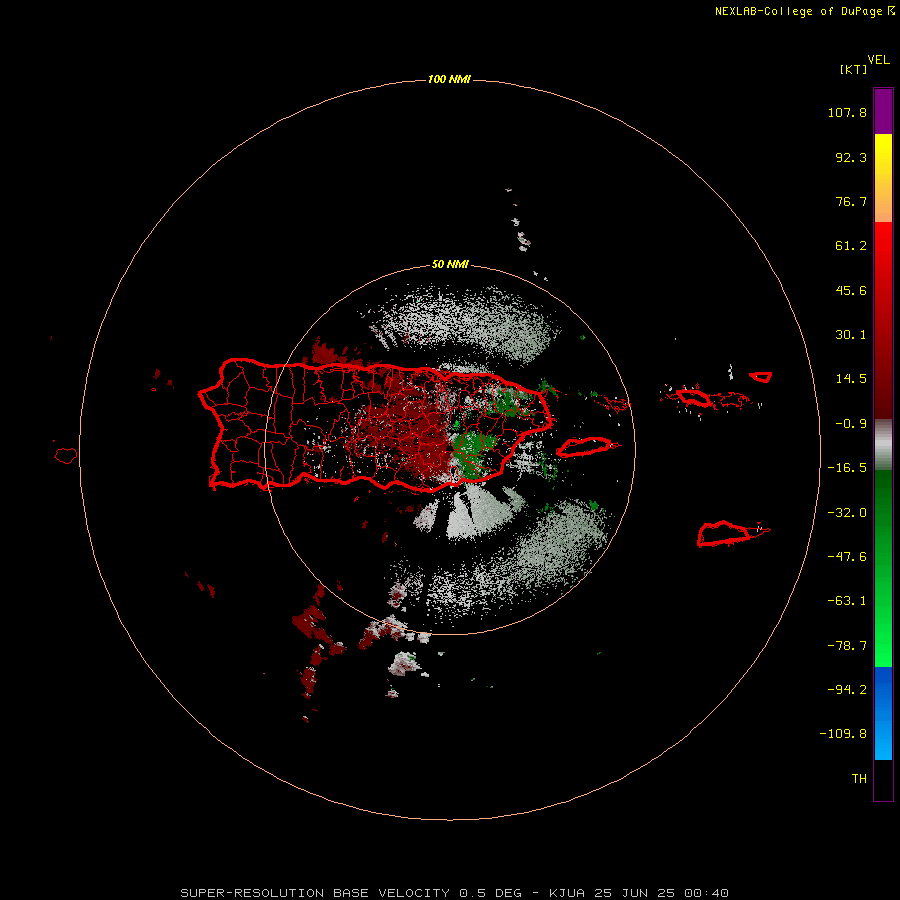
Task: Click the -16.5 velocity scale value
Action: point(847,468)
